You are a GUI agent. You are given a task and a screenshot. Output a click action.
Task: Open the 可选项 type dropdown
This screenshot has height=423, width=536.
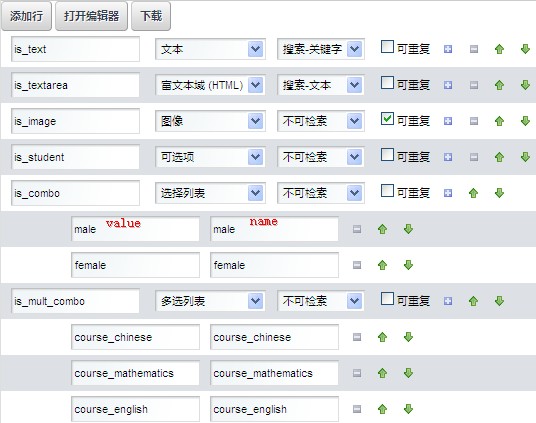click(210, 157)
